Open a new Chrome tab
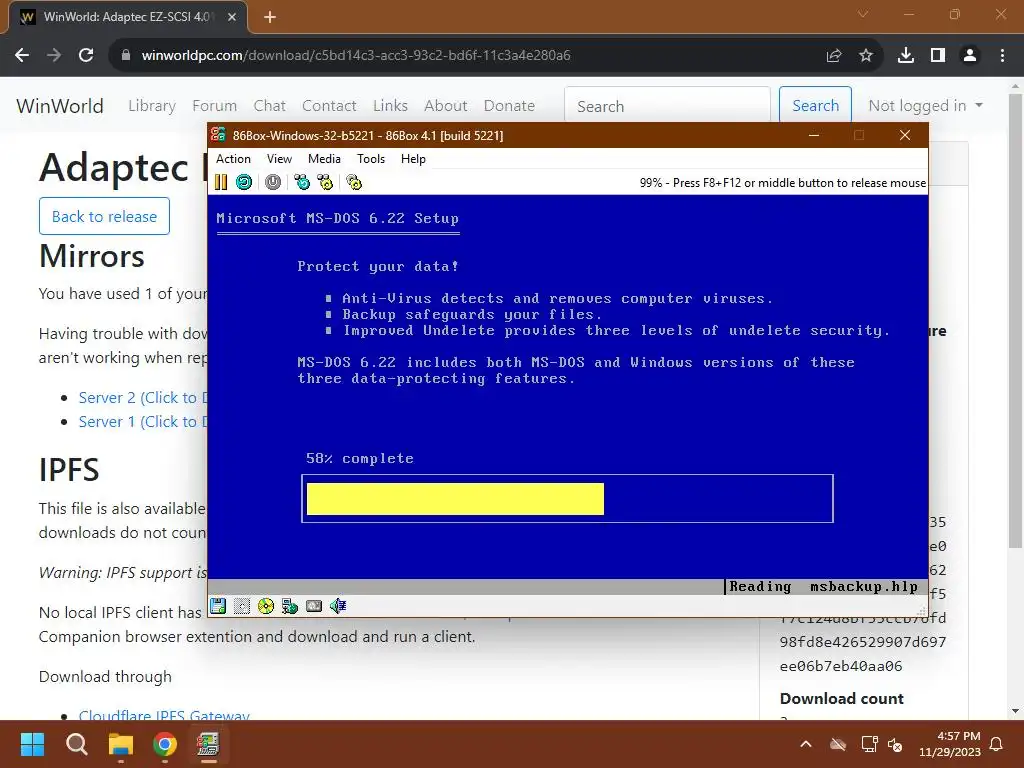Image resolution: width=1024 pixels, height=768 pixels. [270, 17]
